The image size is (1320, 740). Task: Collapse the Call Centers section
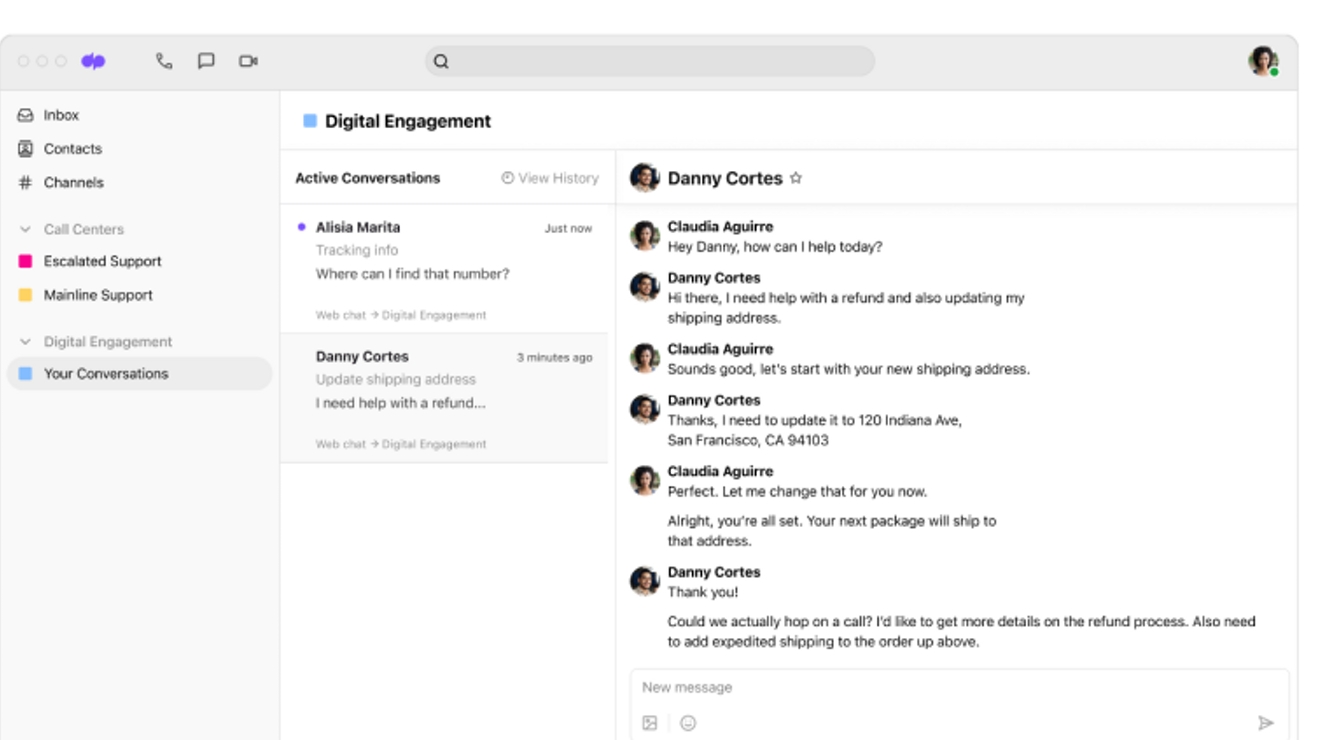(25, 229)
